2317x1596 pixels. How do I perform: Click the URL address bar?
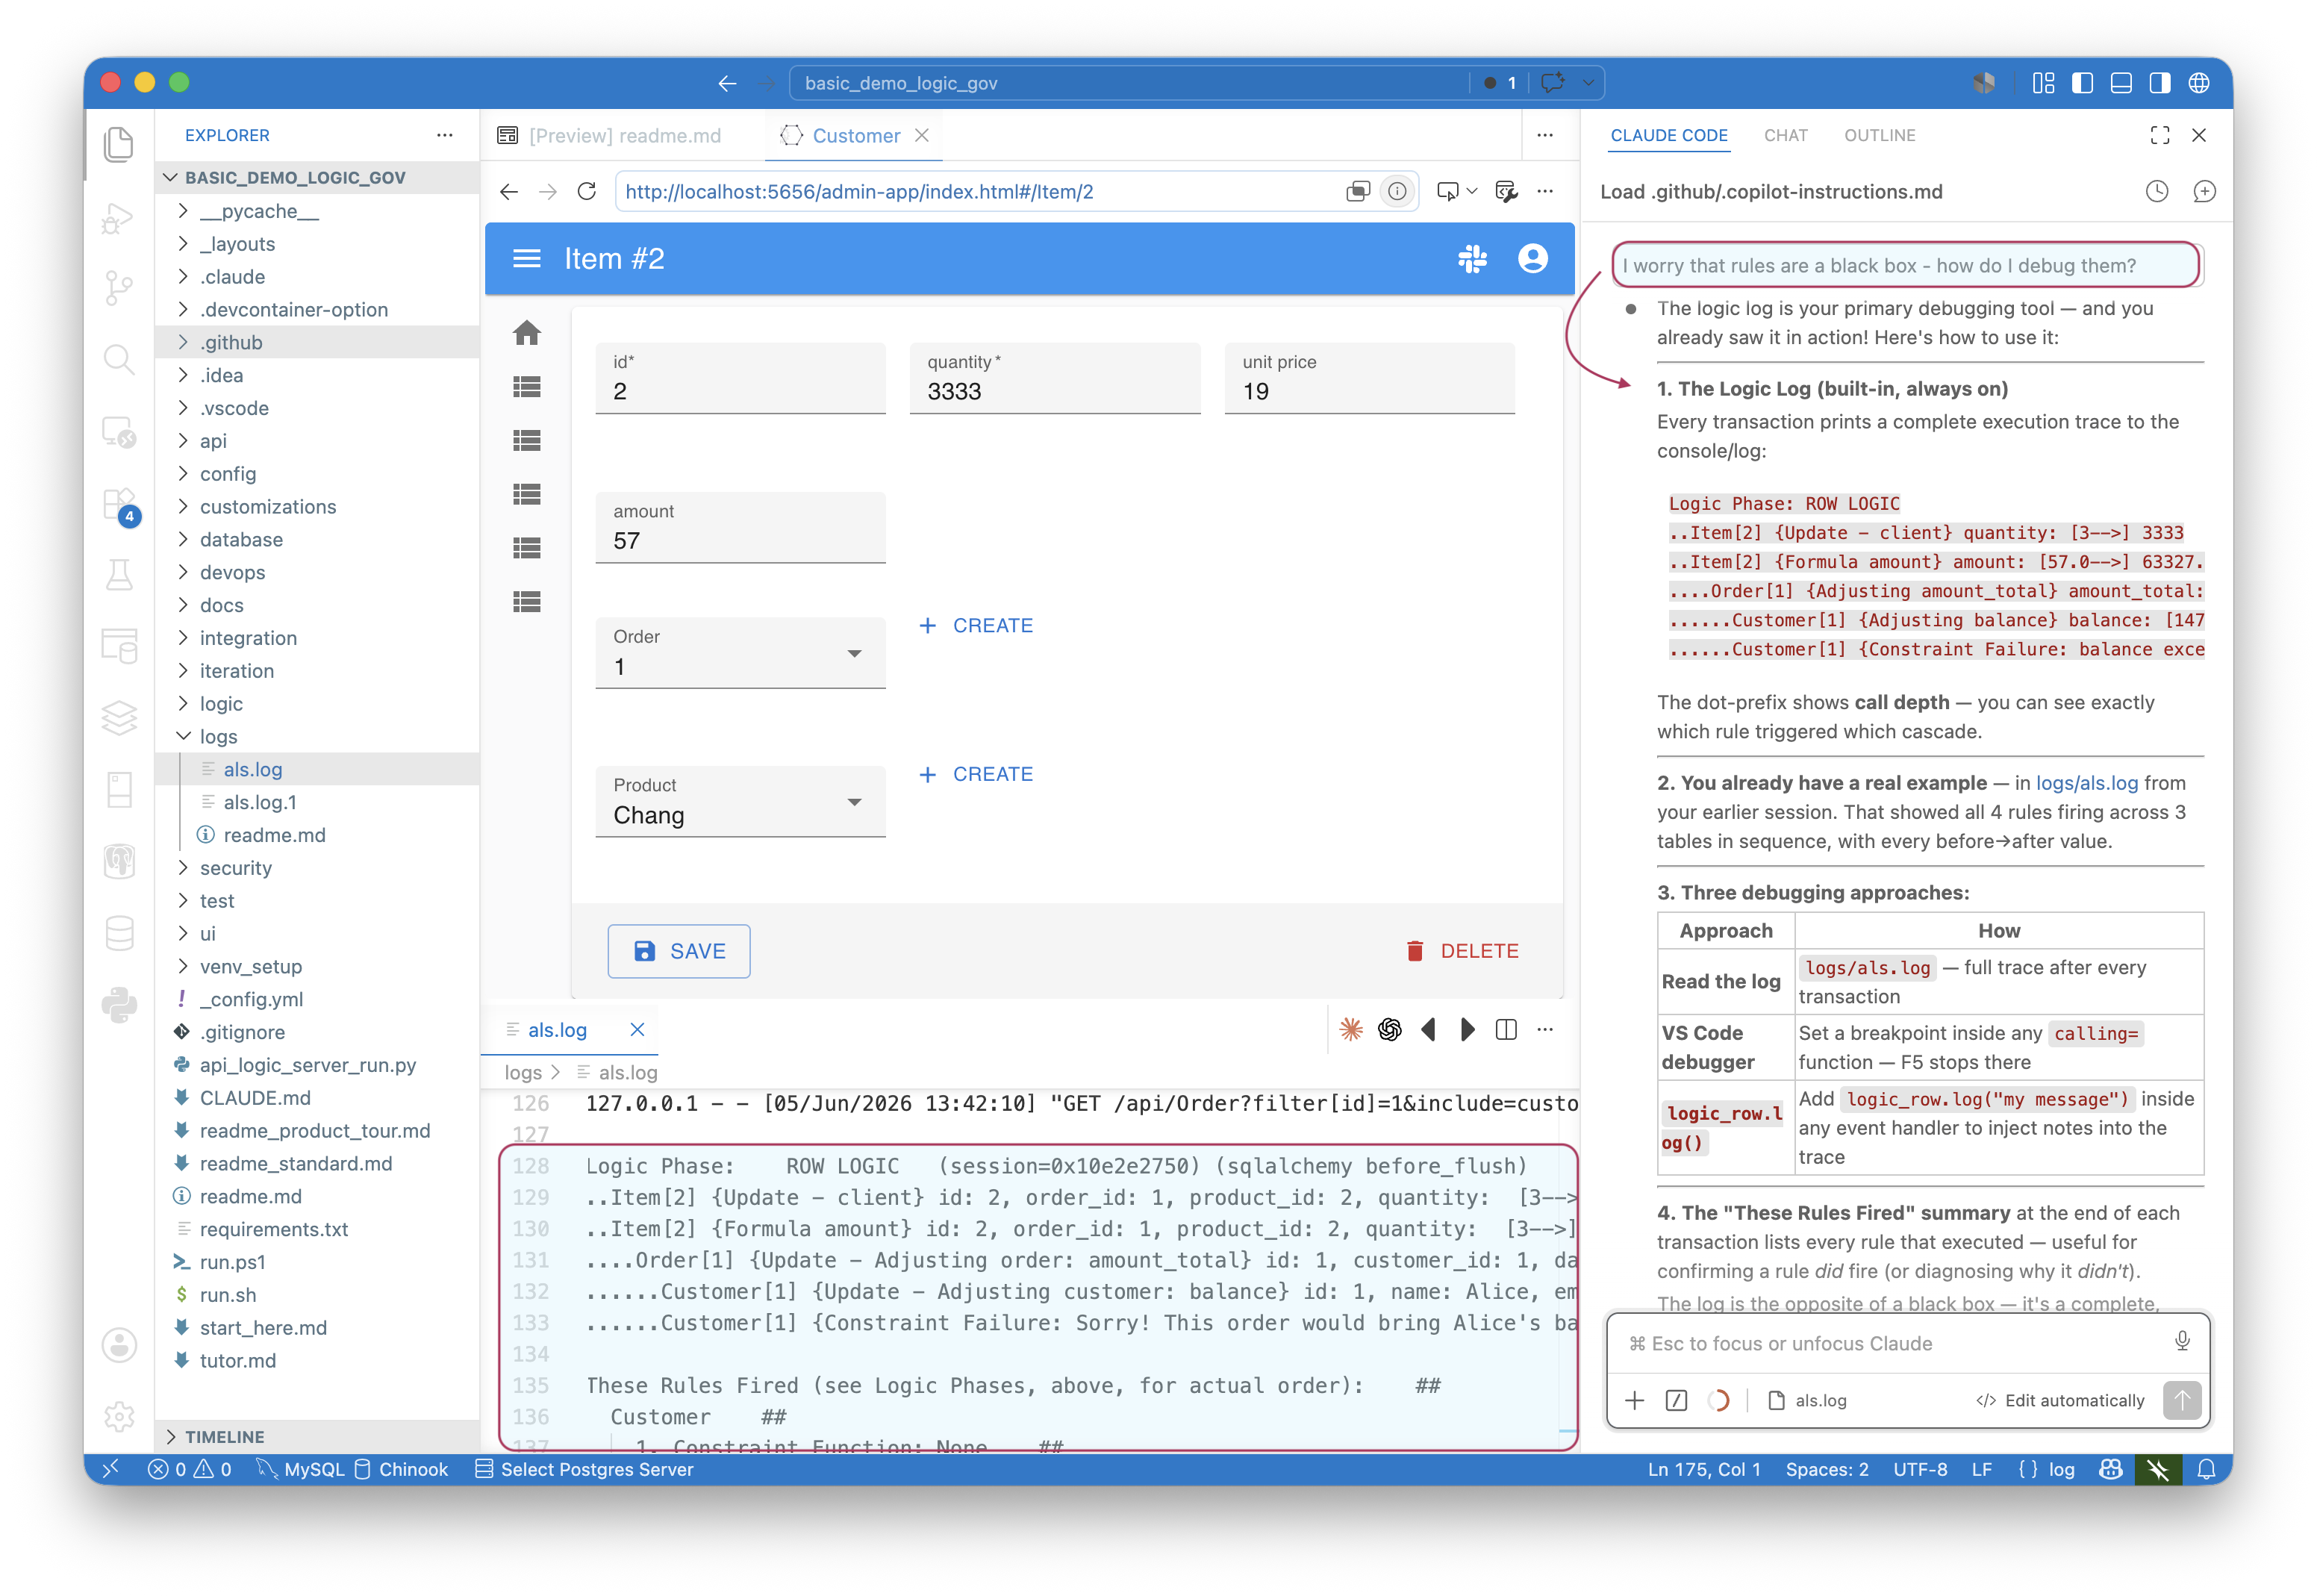[x=980, y=191]
